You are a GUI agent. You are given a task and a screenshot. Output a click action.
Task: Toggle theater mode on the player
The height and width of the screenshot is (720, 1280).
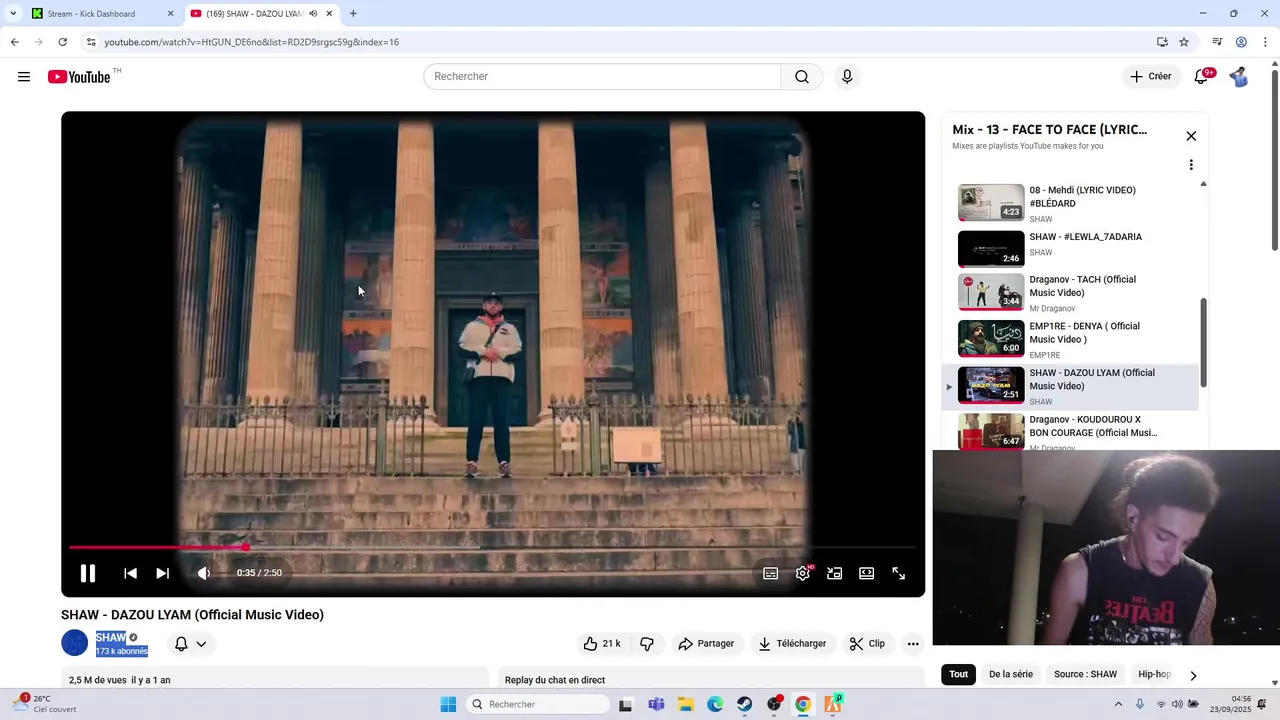click(867, 573)
